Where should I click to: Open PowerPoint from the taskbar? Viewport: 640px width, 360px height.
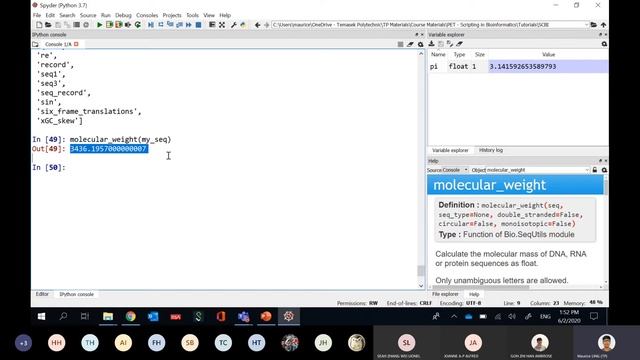[266, 316]
